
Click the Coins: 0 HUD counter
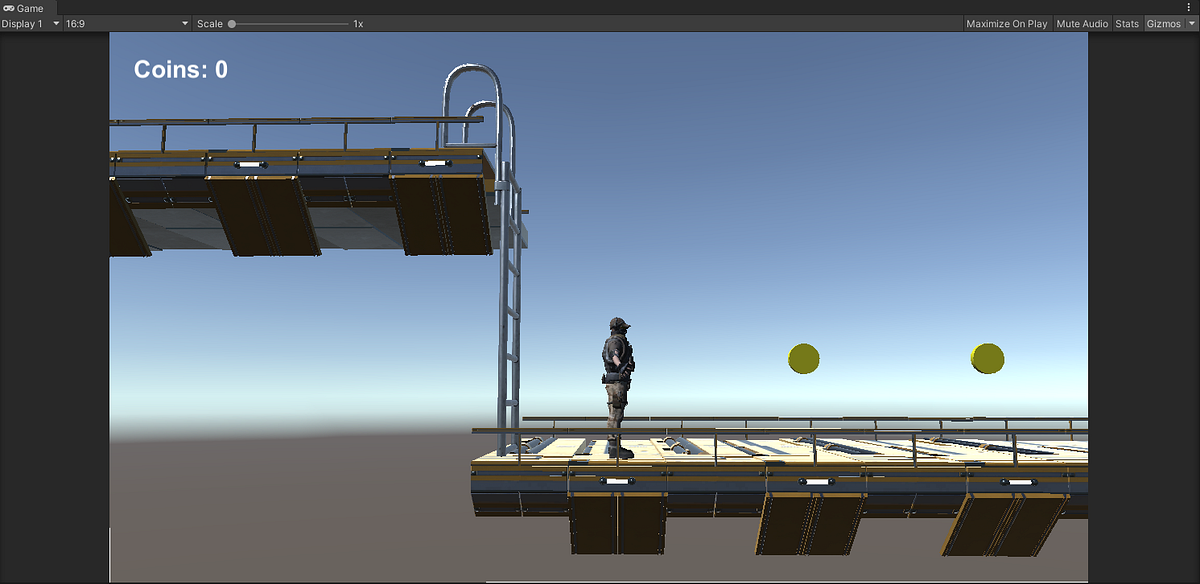pyautogui.click(x=180, y=69)
